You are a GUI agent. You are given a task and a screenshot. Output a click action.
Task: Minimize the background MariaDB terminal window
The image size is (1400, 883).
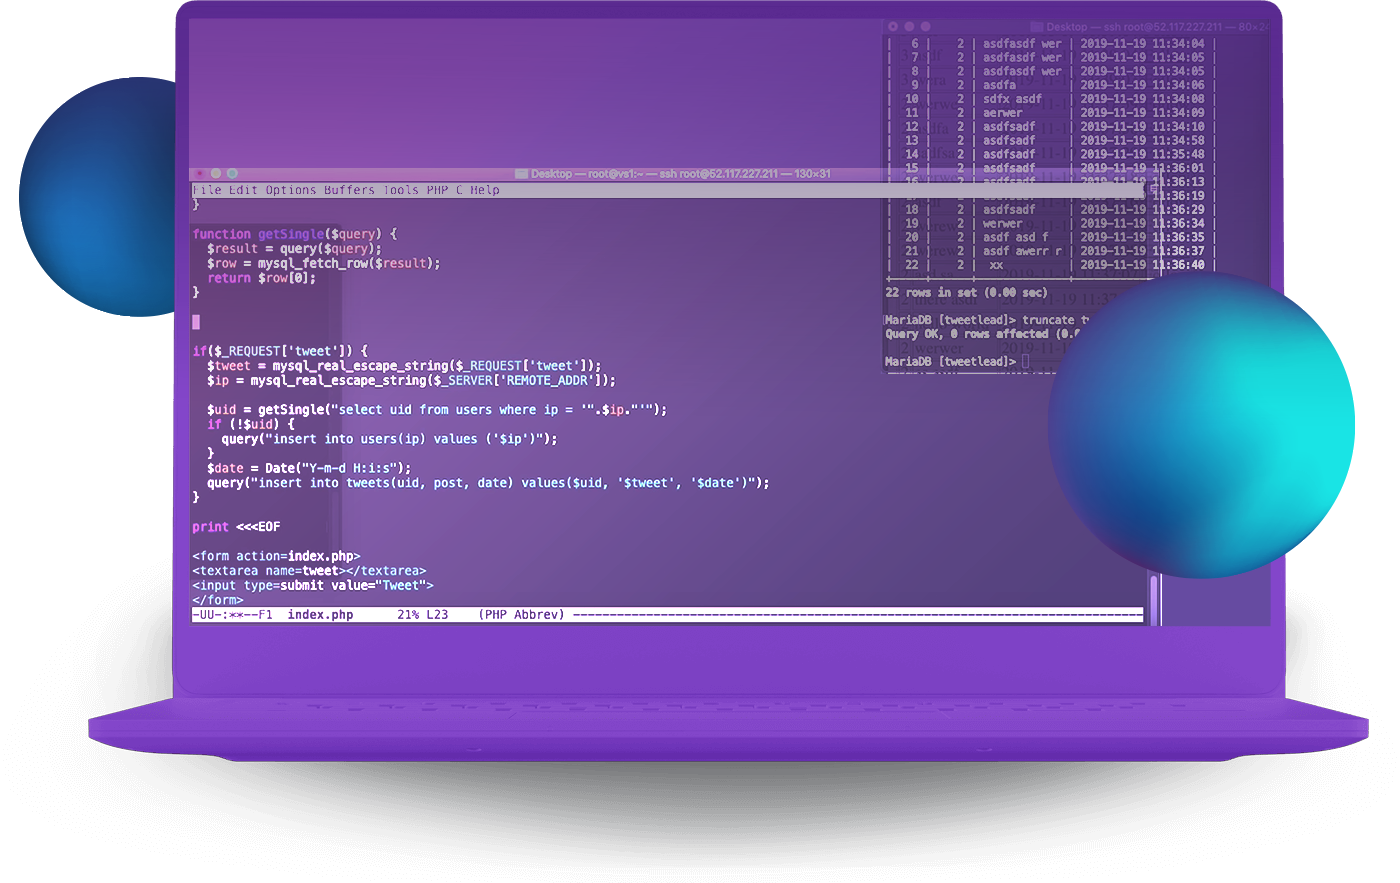coord(909,26)
